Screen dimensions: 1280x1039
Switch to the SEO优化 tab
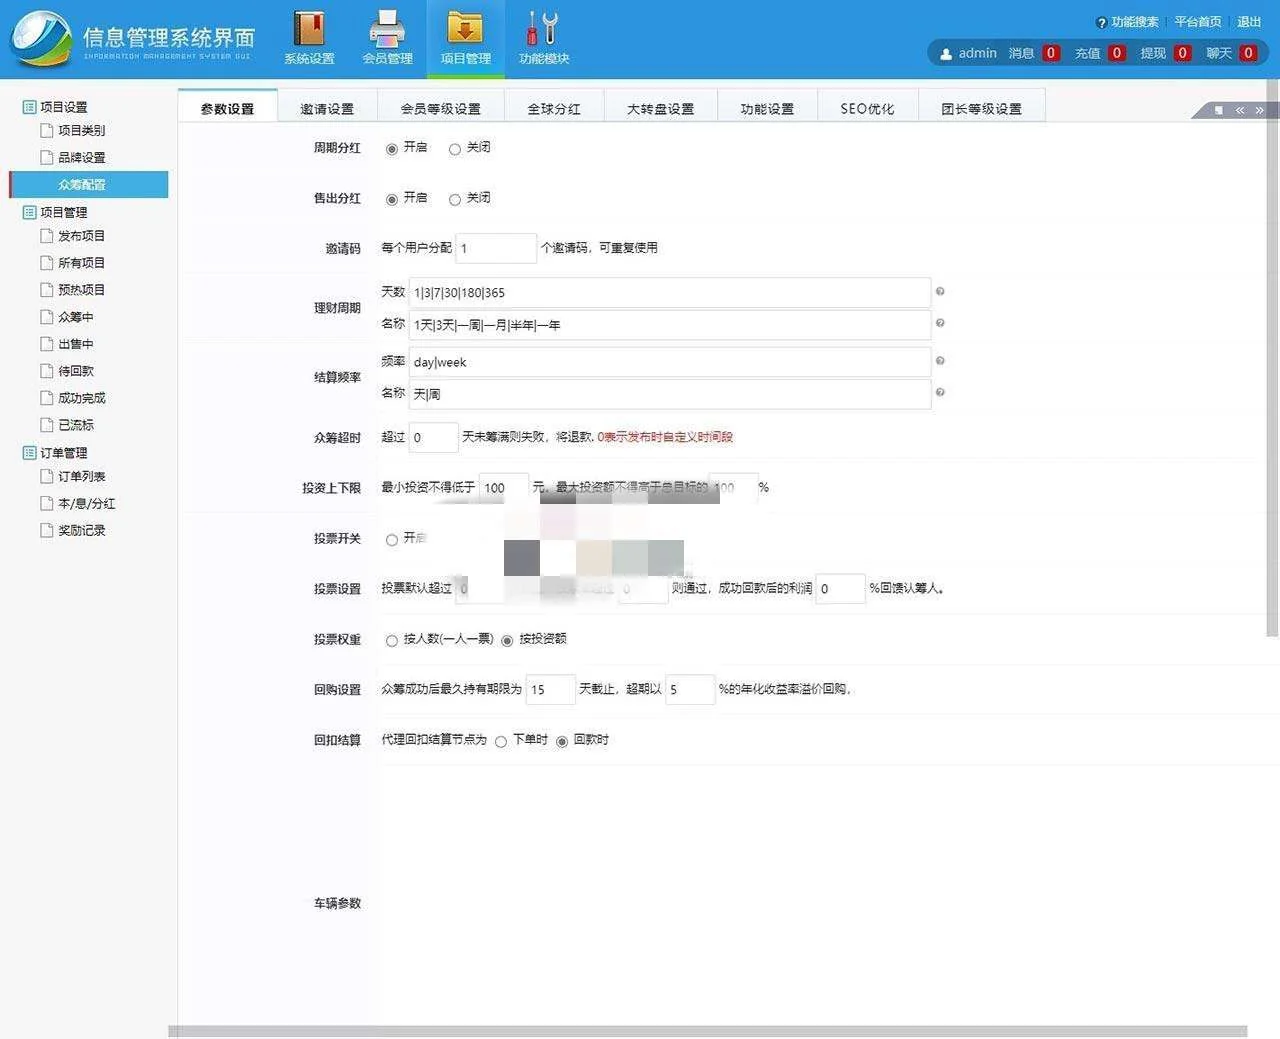click(867, 108)
